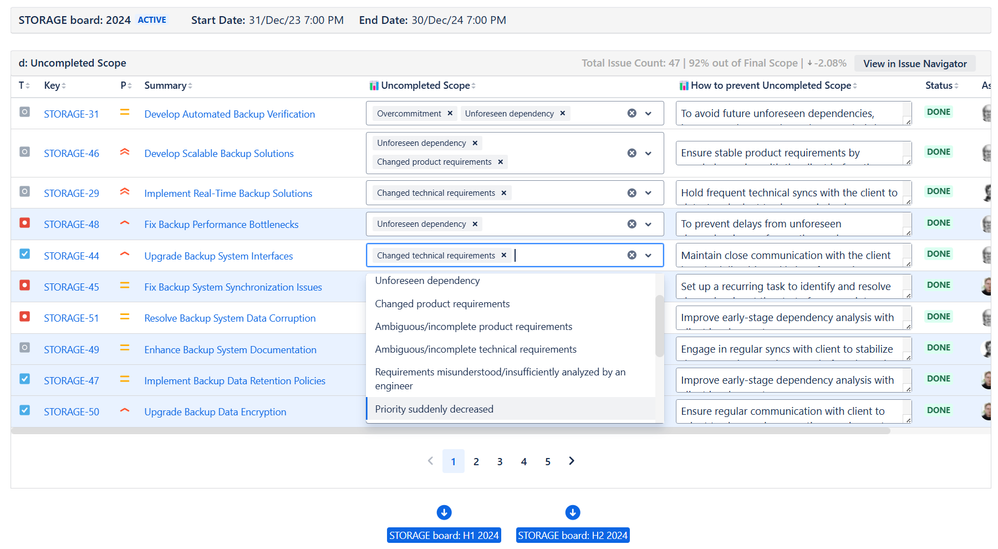Screen dimensions: 998x549
Task: Sort by the Summary column
Action: click(x=168, y=85)
